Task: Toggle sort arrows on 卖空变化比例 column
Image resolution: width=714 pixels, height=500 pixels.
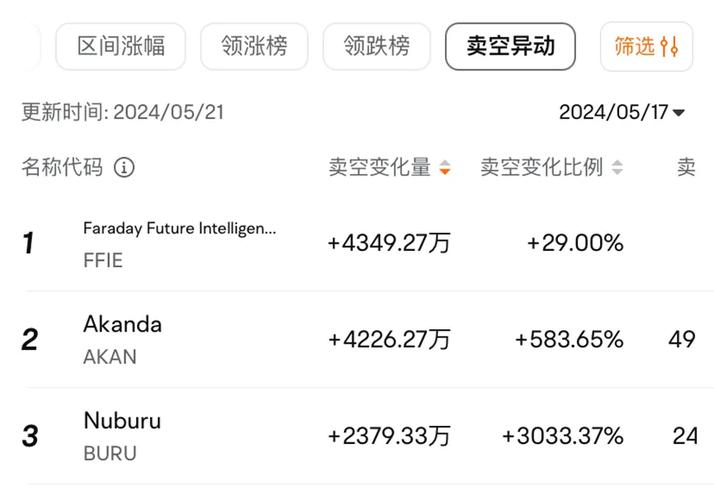Action: pyautogui.click(x=617, y=168)
